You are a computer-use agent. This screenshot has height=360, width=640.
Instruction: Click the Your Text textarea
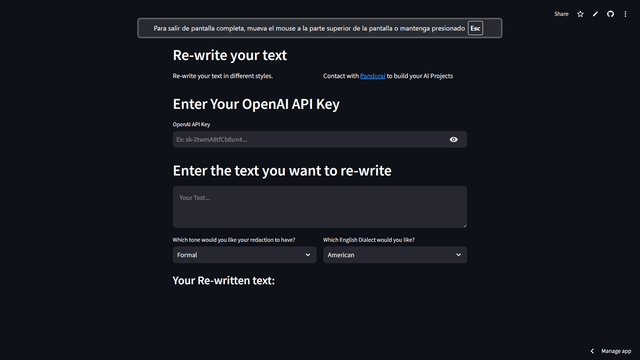[x=320, y=207]
